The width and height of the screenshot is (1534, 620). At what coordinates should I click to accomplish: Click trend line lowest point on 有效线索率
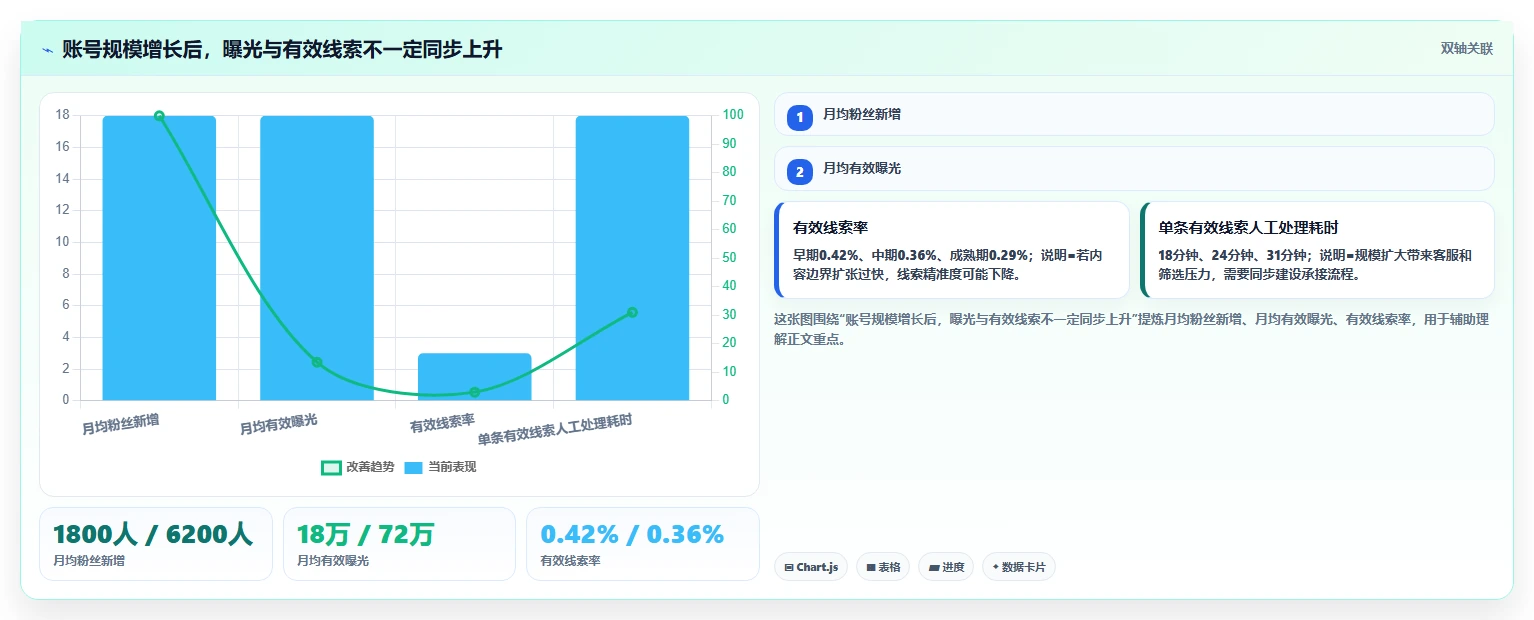[474, 392]
